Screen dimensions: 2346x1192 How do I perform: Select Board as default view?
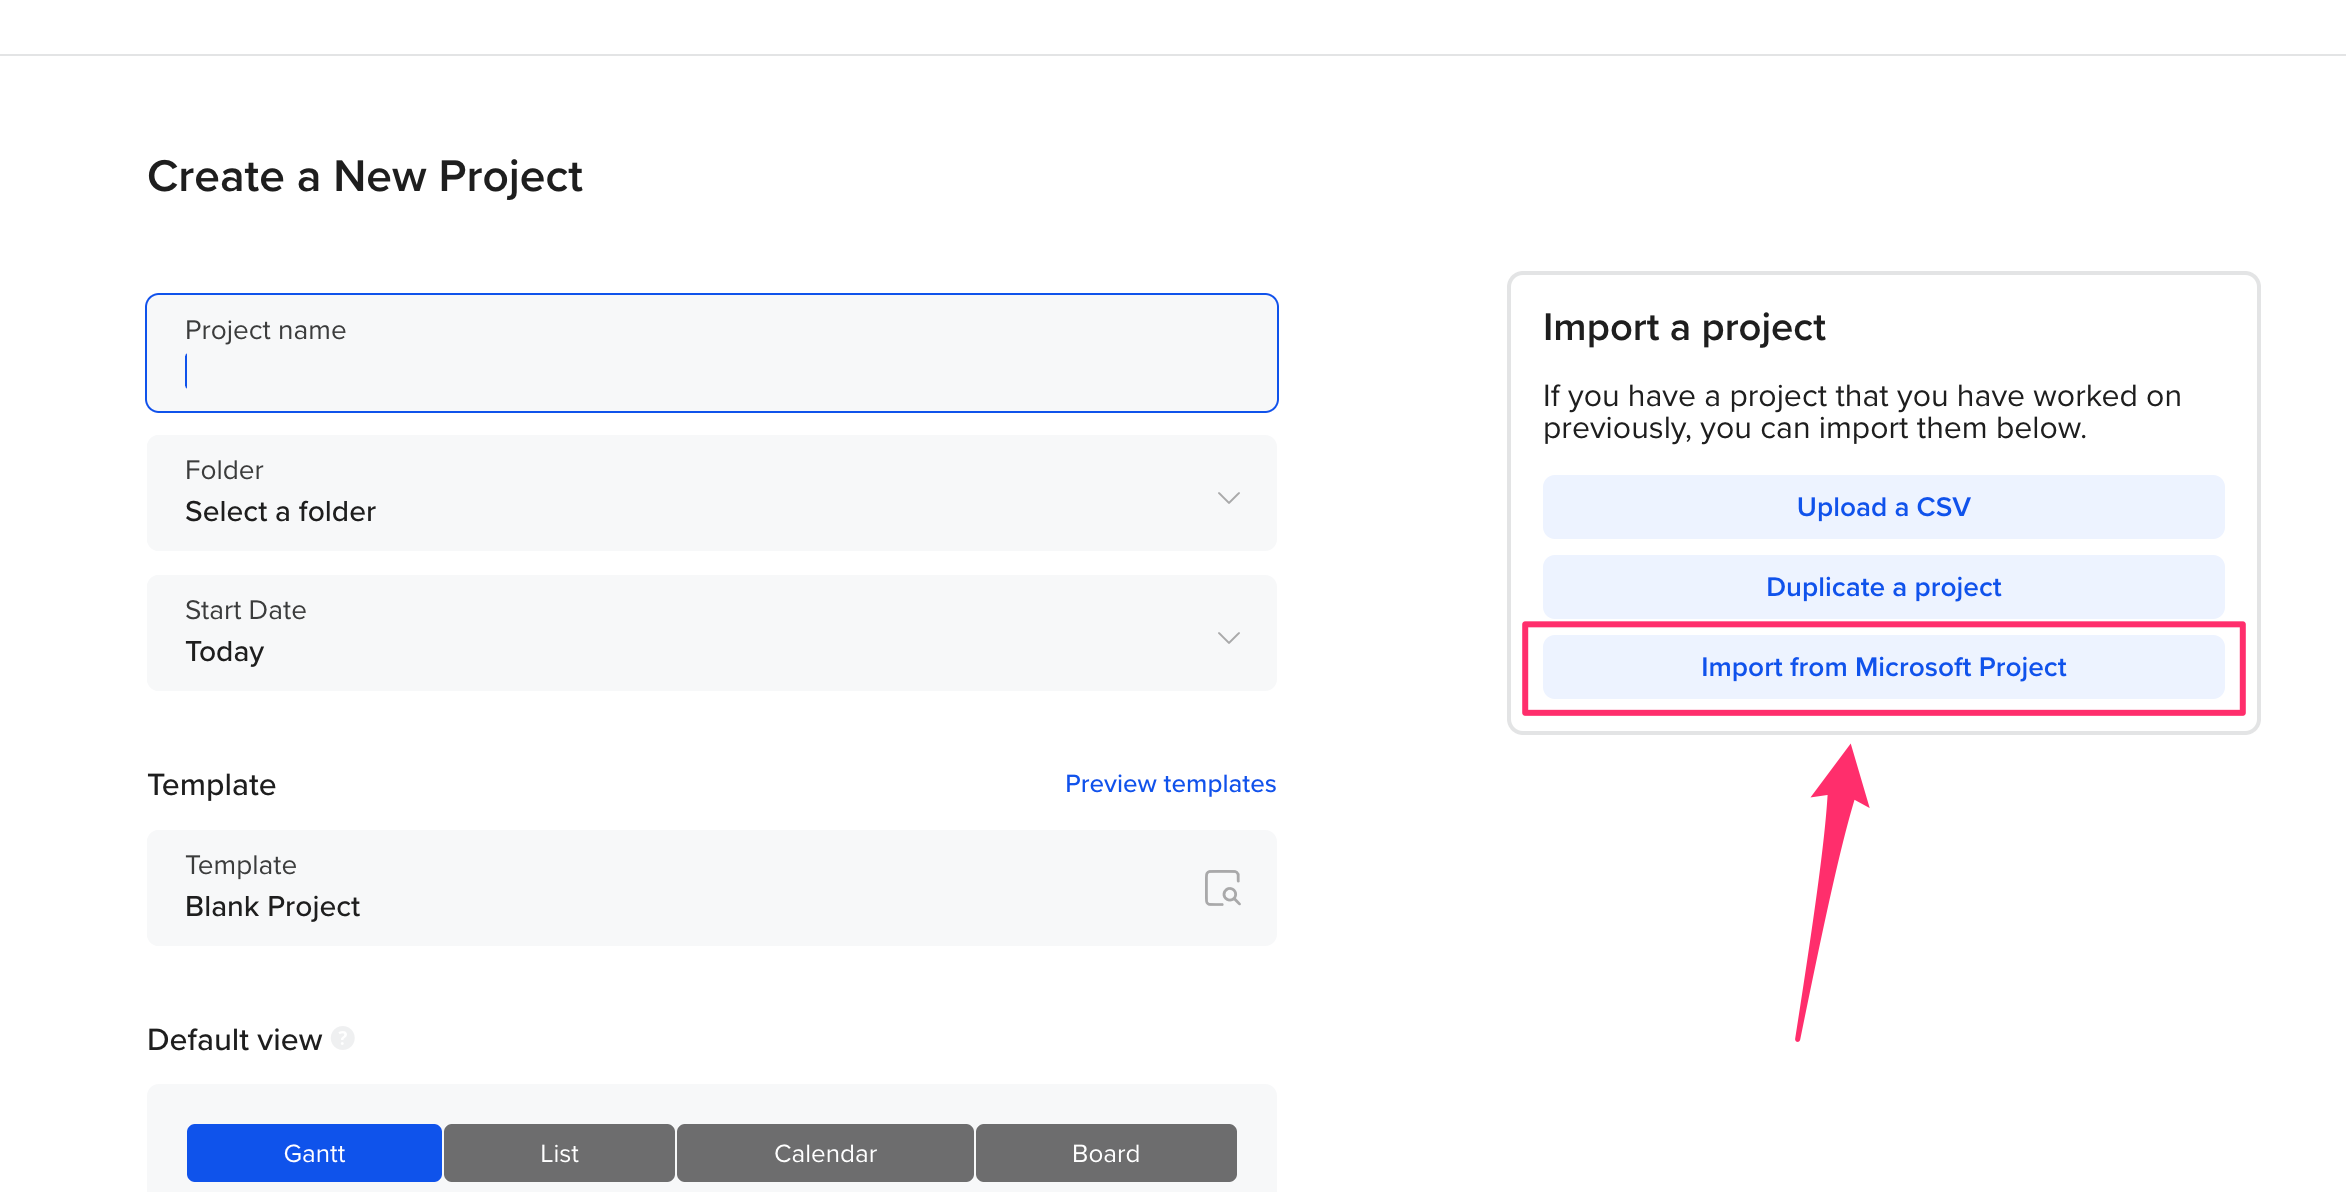click(1106, 1153)
